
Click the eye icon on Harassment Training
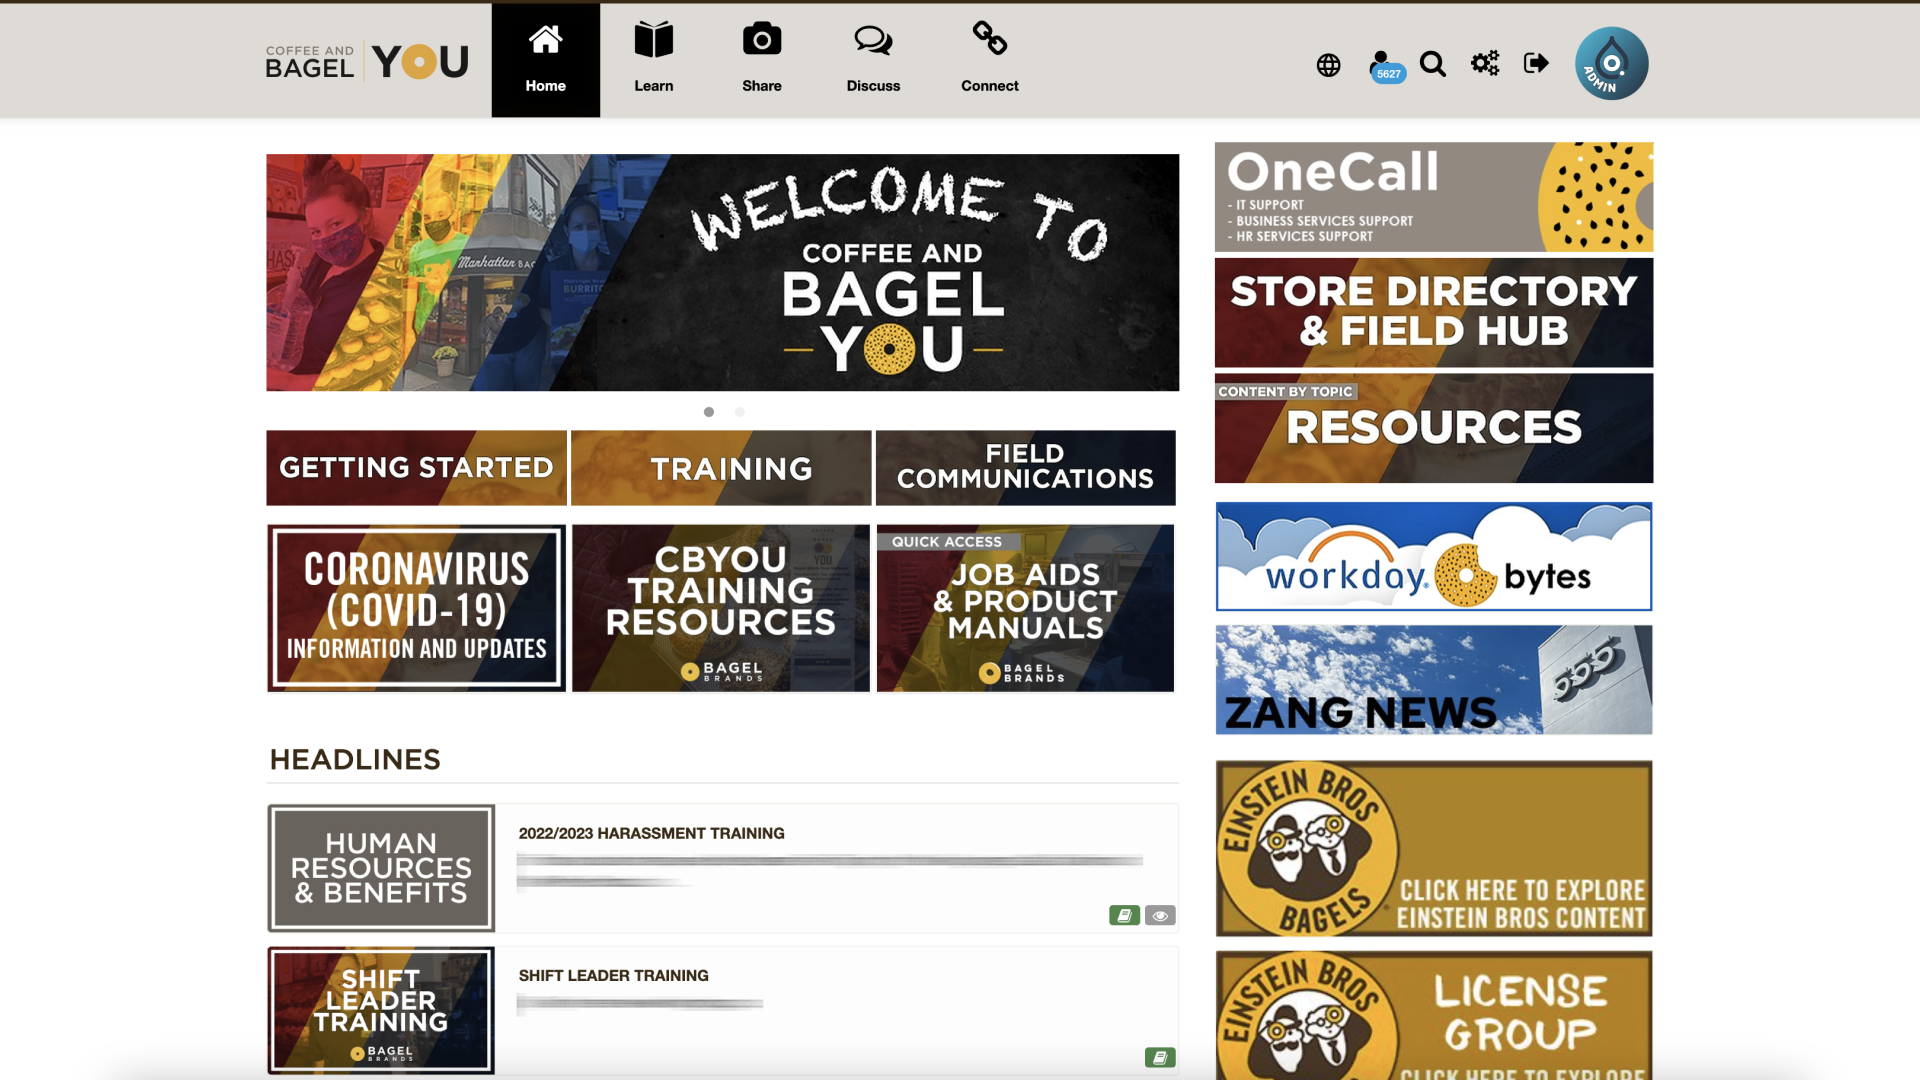pos(1160,915)
